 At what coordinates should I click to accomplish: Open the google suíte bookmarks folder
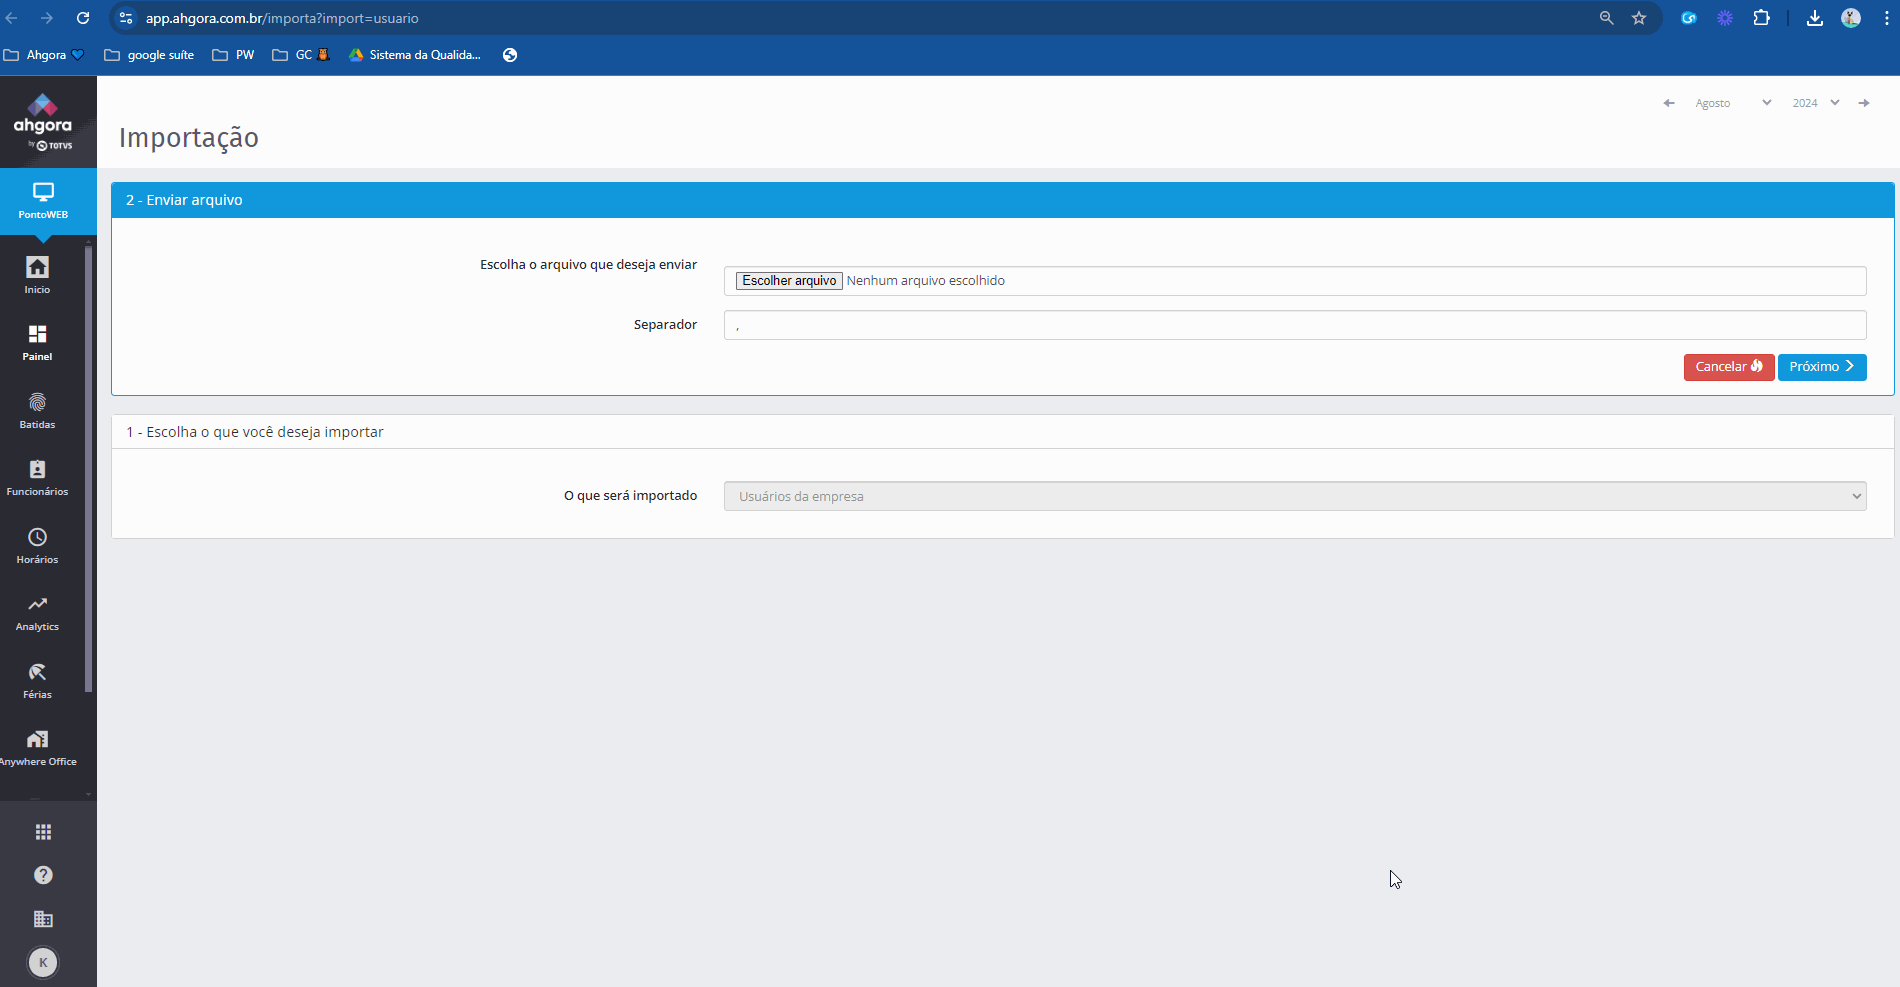[149, 55]
